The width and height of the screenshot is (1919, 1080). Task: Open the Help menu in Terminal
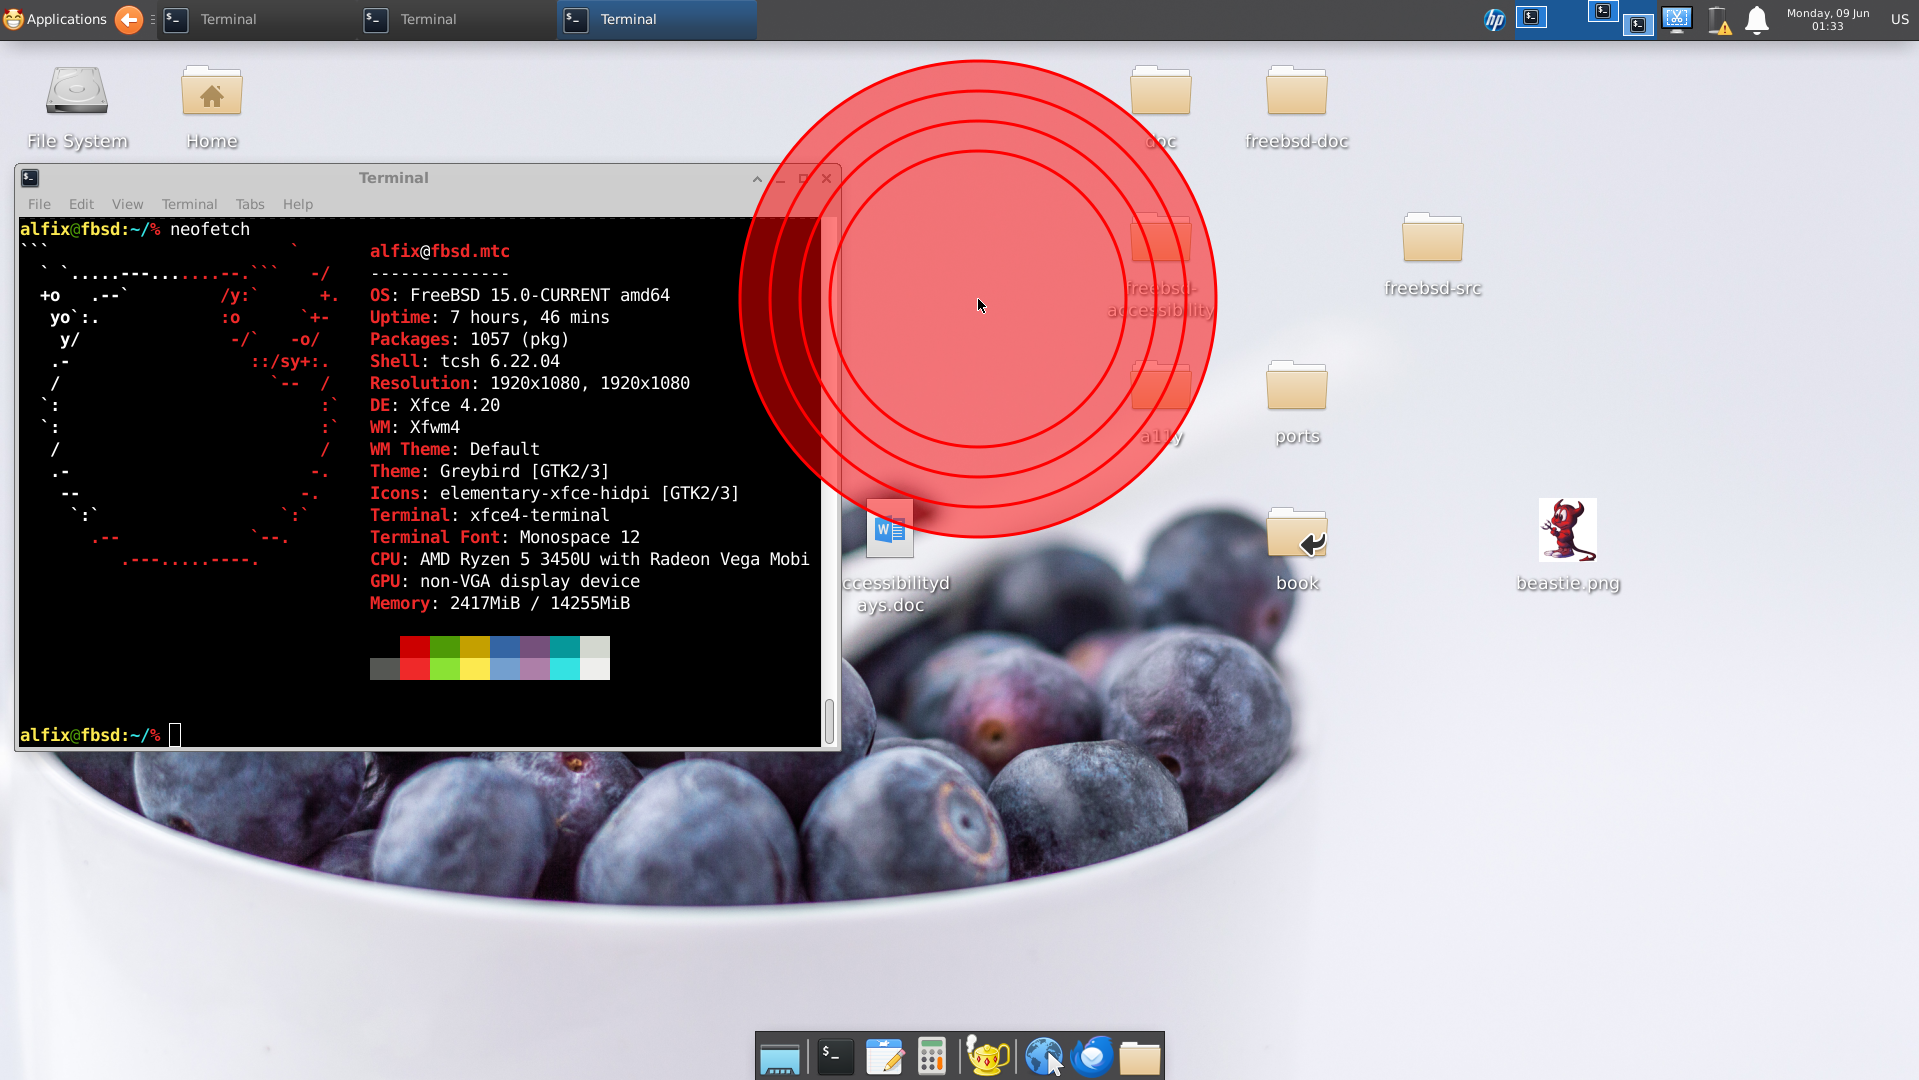click(x=297, y=204)
